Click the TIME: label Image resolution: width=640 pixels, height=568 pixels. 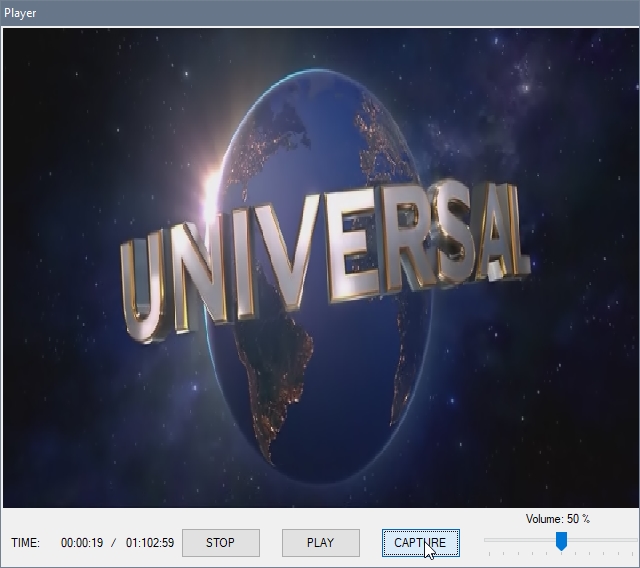point(25,543)
